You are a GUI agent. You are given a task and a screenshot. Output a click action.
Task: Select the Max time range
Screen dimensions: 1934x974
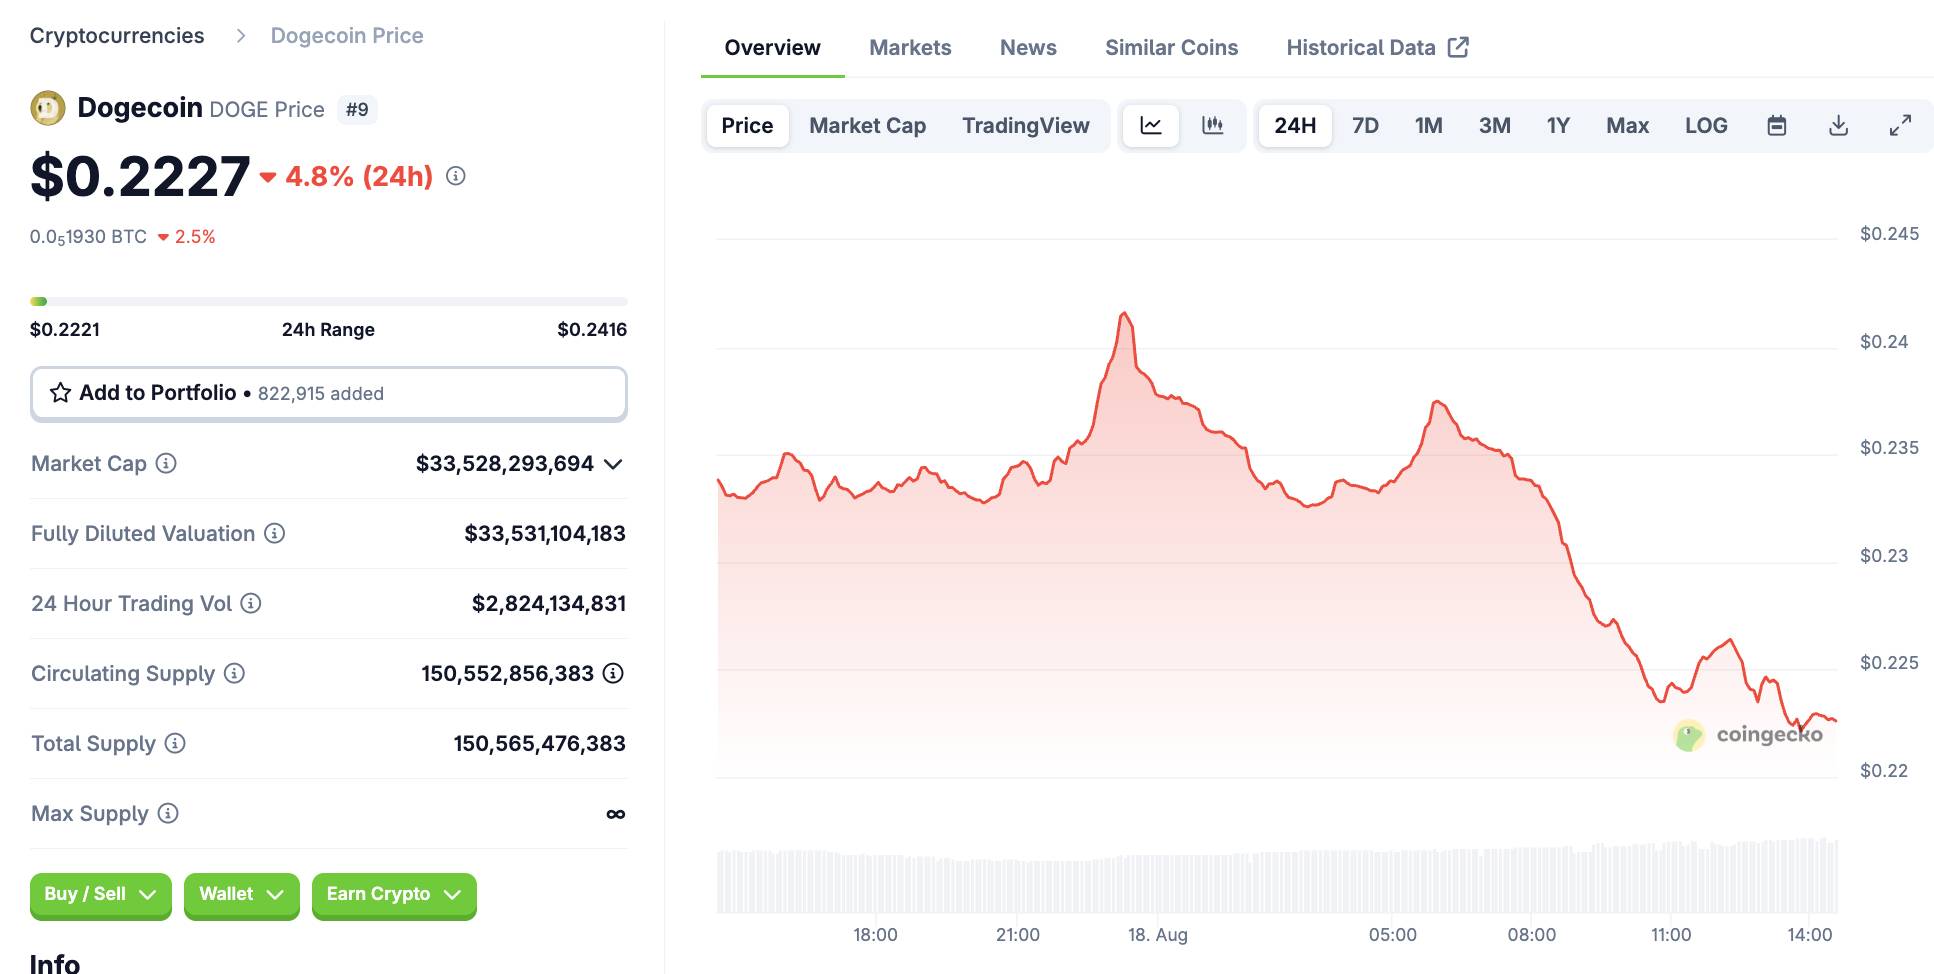coord(1627,126)
